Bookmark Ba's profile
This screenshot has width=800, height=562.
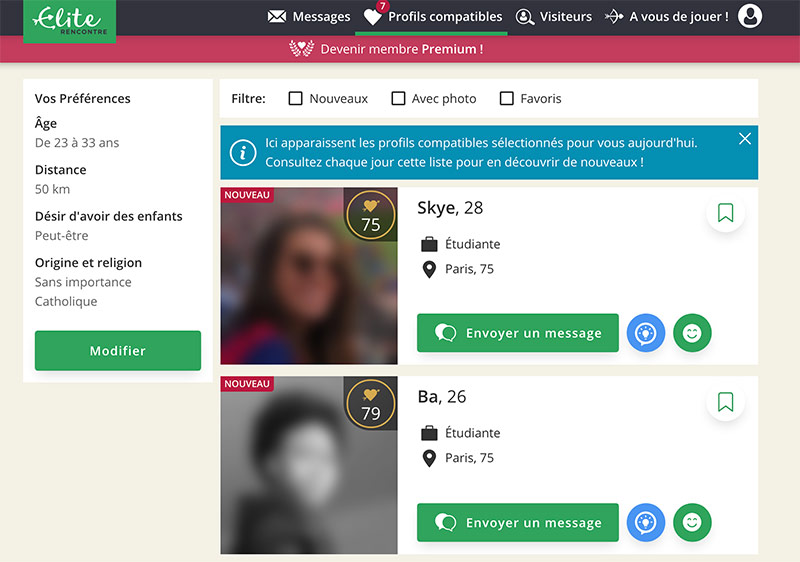(x=726, y=402)
